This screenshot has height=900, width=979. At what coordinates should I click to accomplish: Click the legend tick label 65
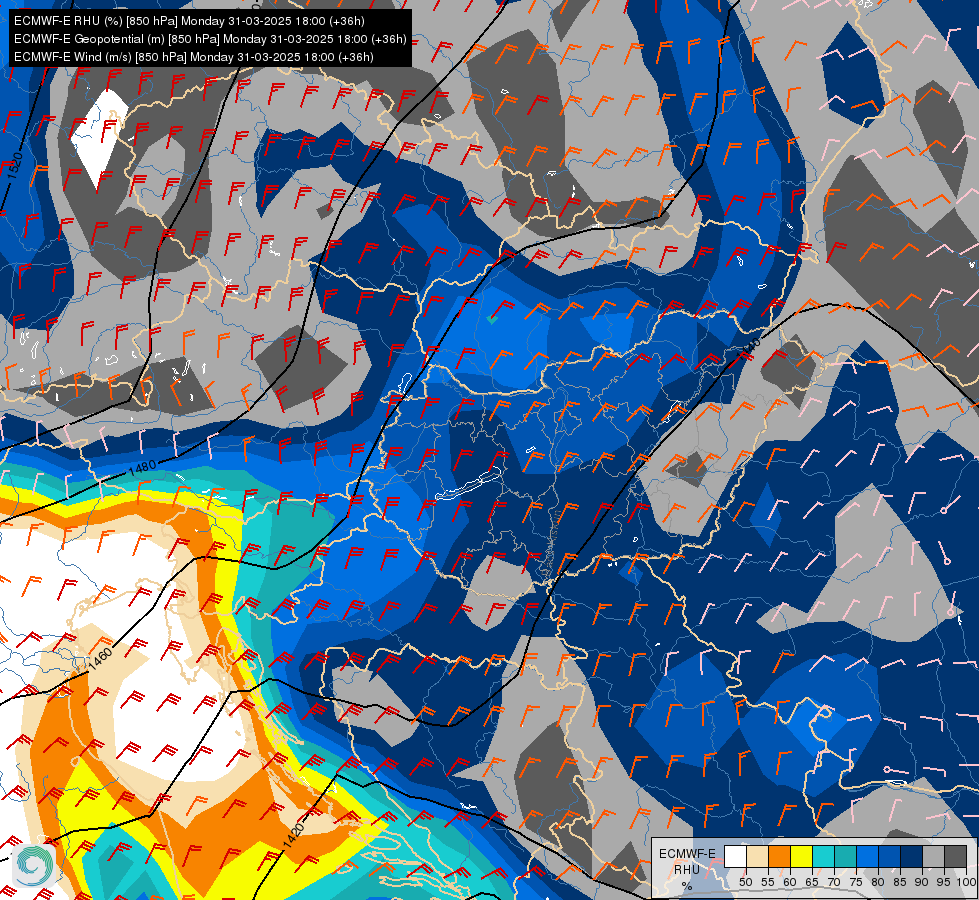click(812, 882)
